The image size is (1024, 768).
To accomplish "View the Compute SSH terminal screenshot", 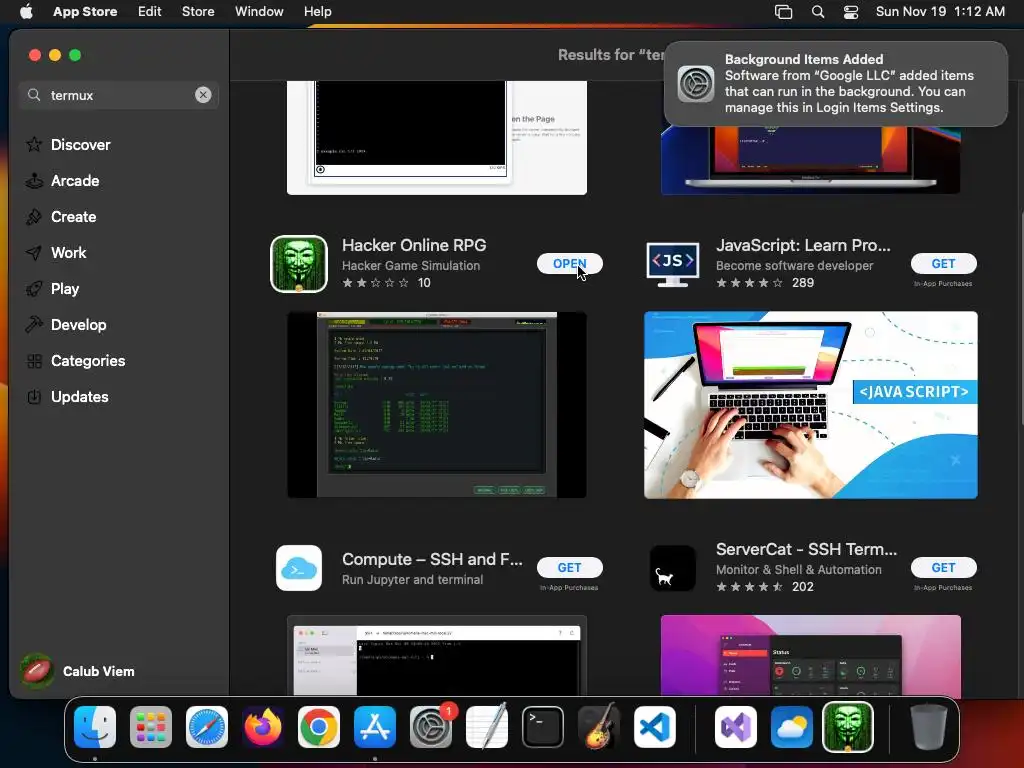I will 437,656.
